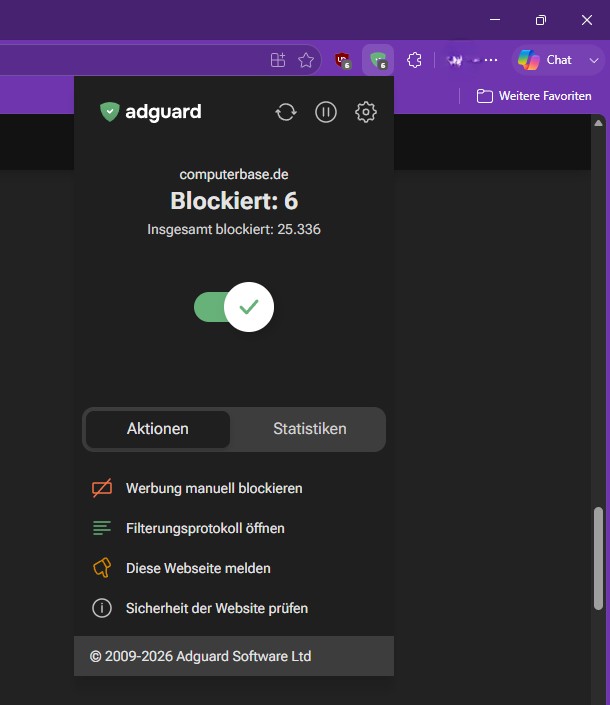Screen dimensions: 610x705
Task: Open the browser three-dots menu
Action: (x=491, y=60)
